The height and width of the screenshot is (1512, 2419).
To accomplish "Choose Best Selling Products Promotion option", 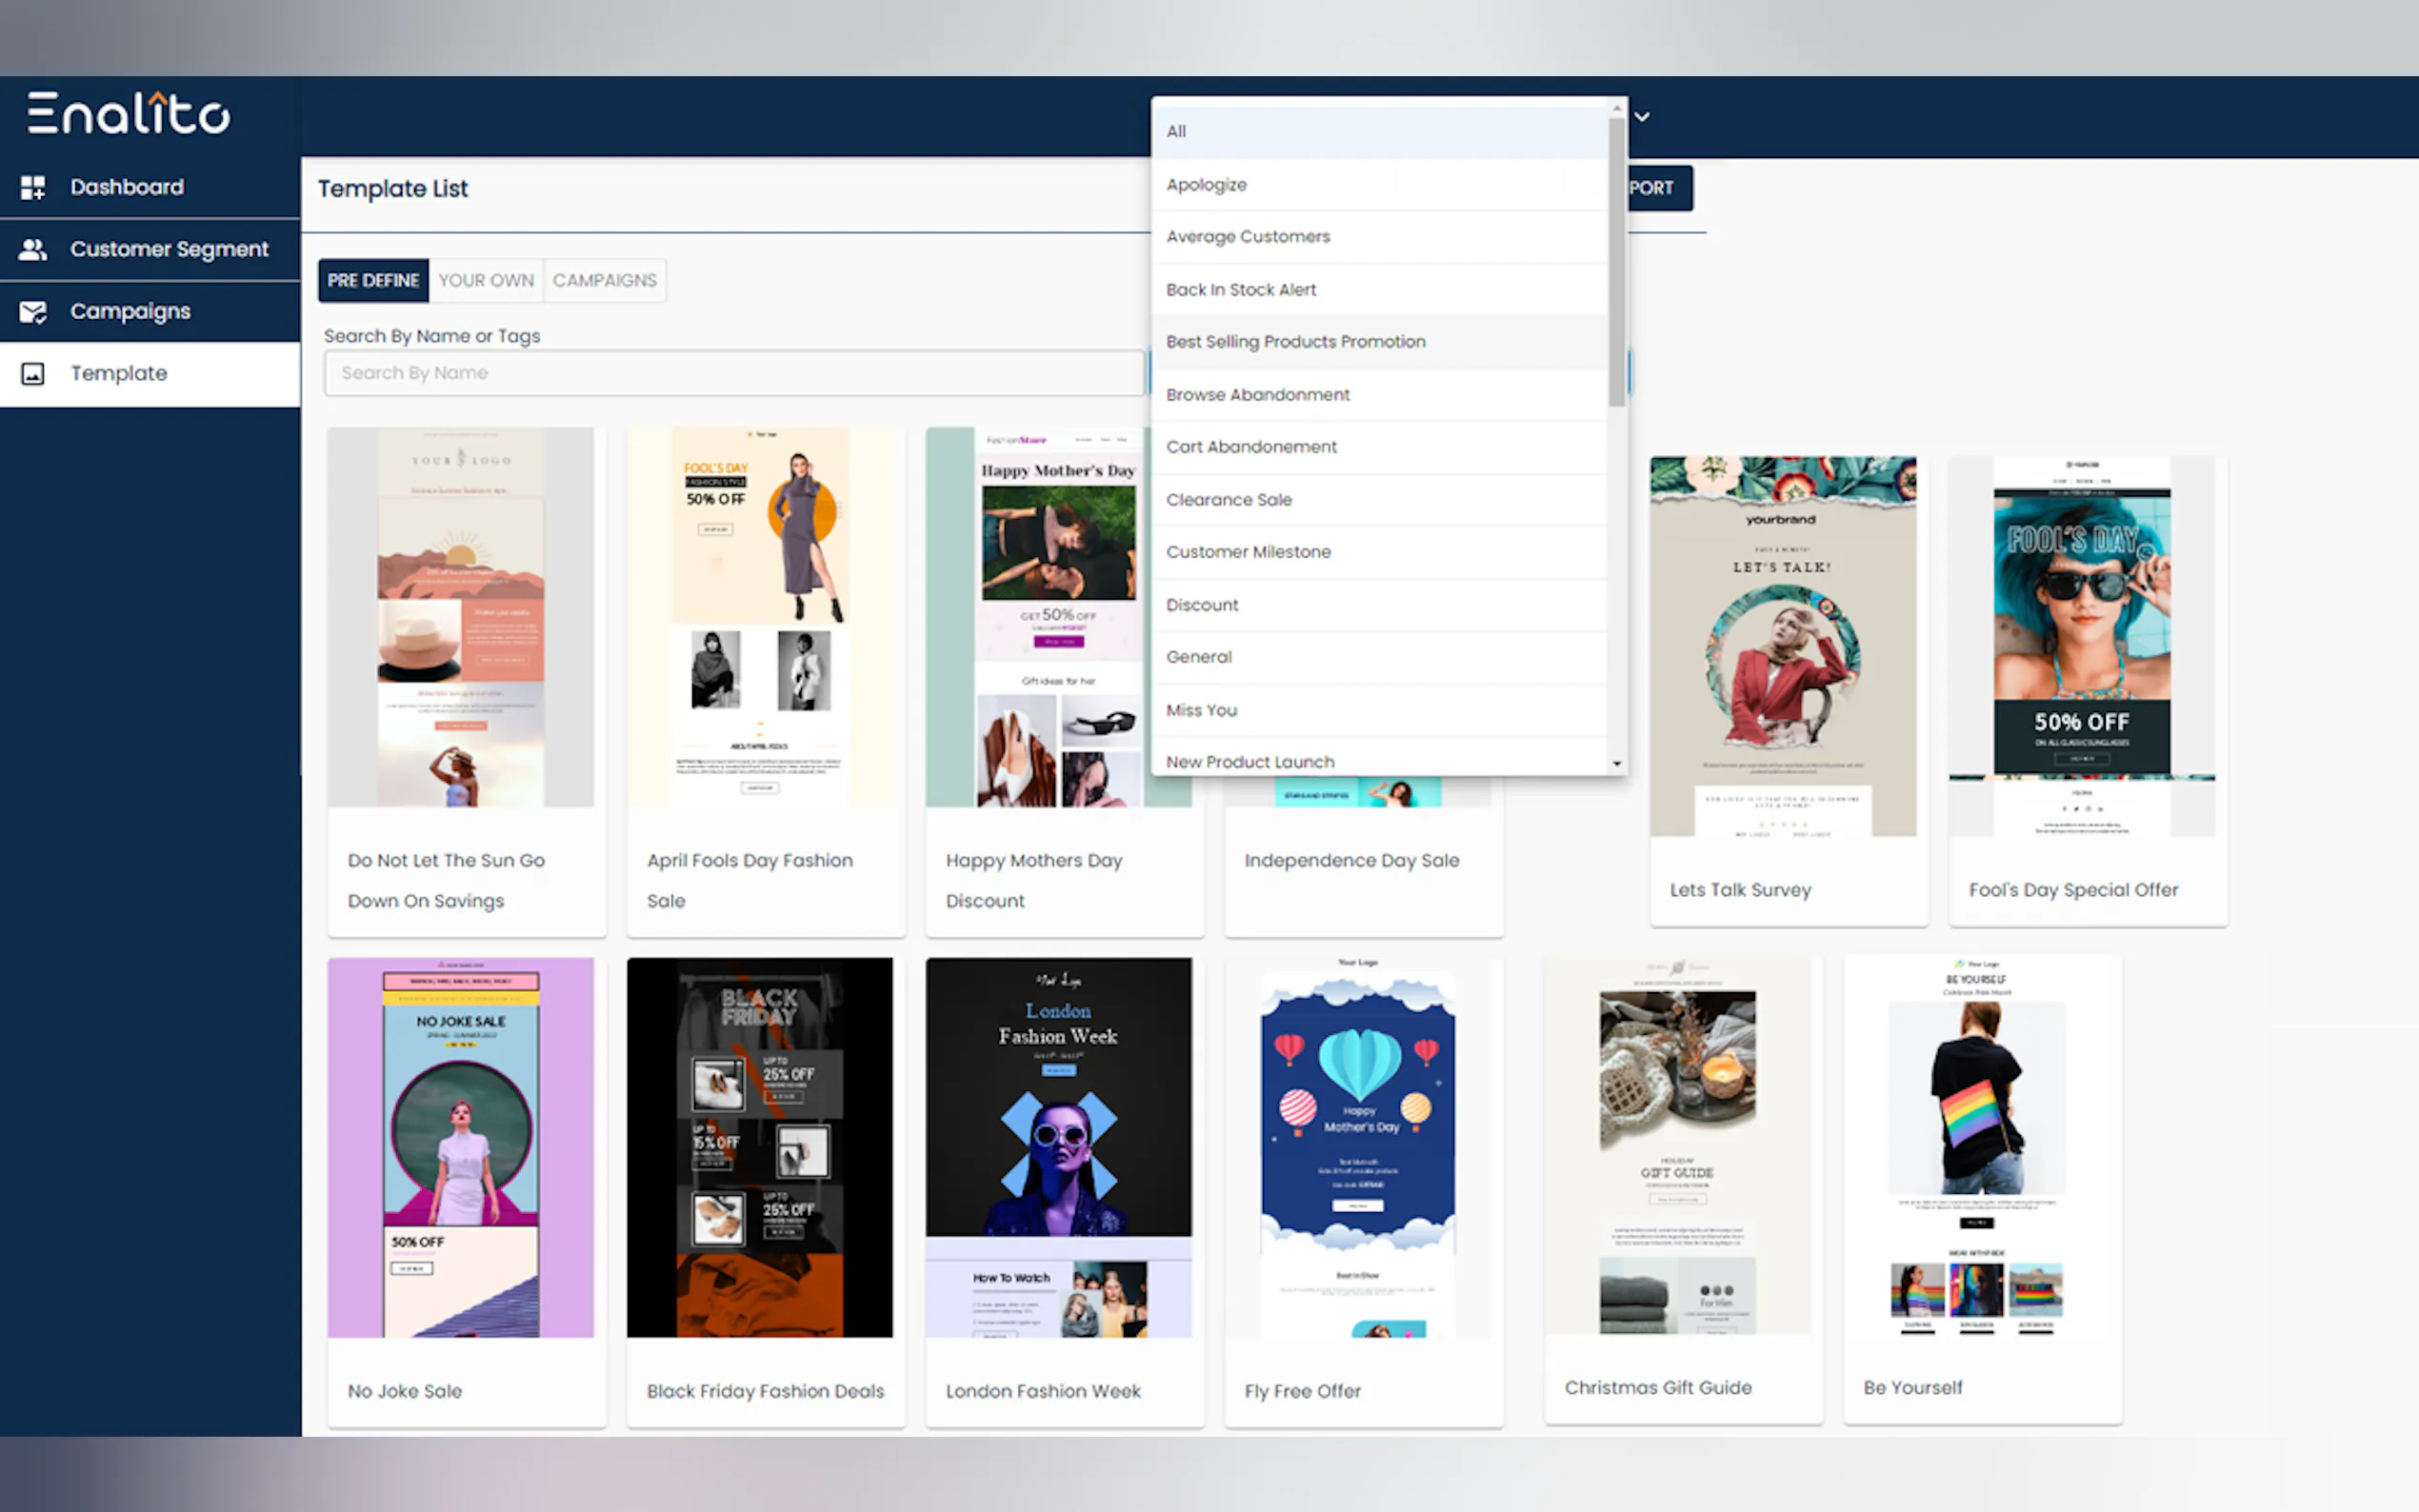I will pos(1379,342).
